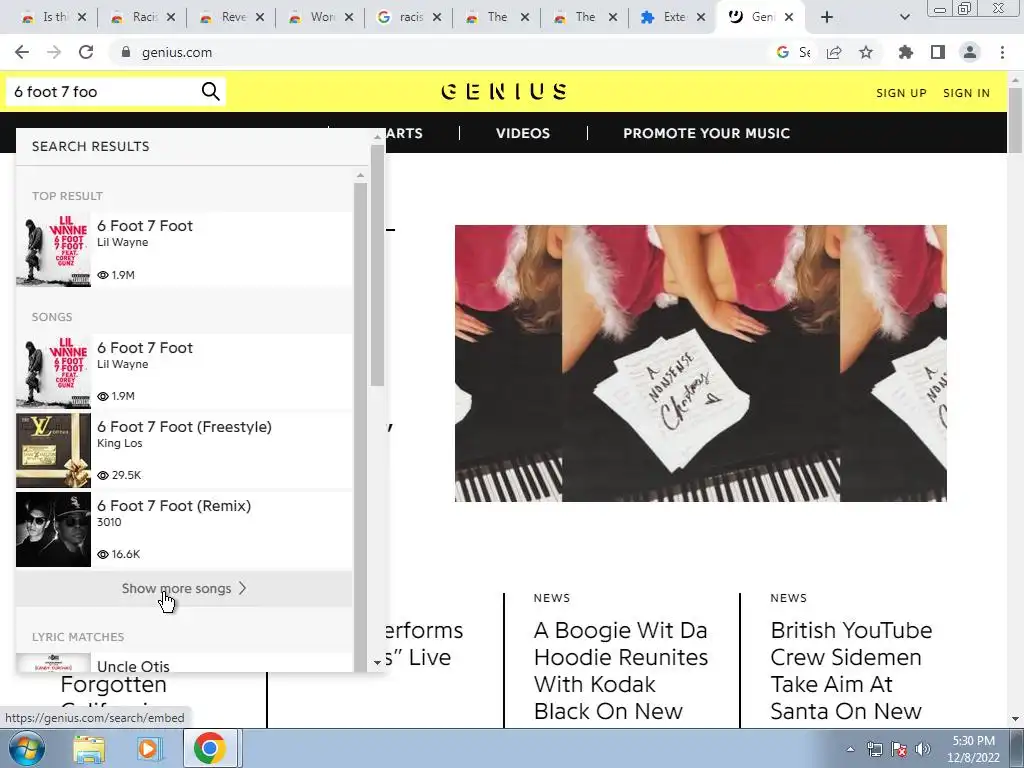
Task: Click the GENIUS logo
Action: pyautogui.click(x=504, y=91)
